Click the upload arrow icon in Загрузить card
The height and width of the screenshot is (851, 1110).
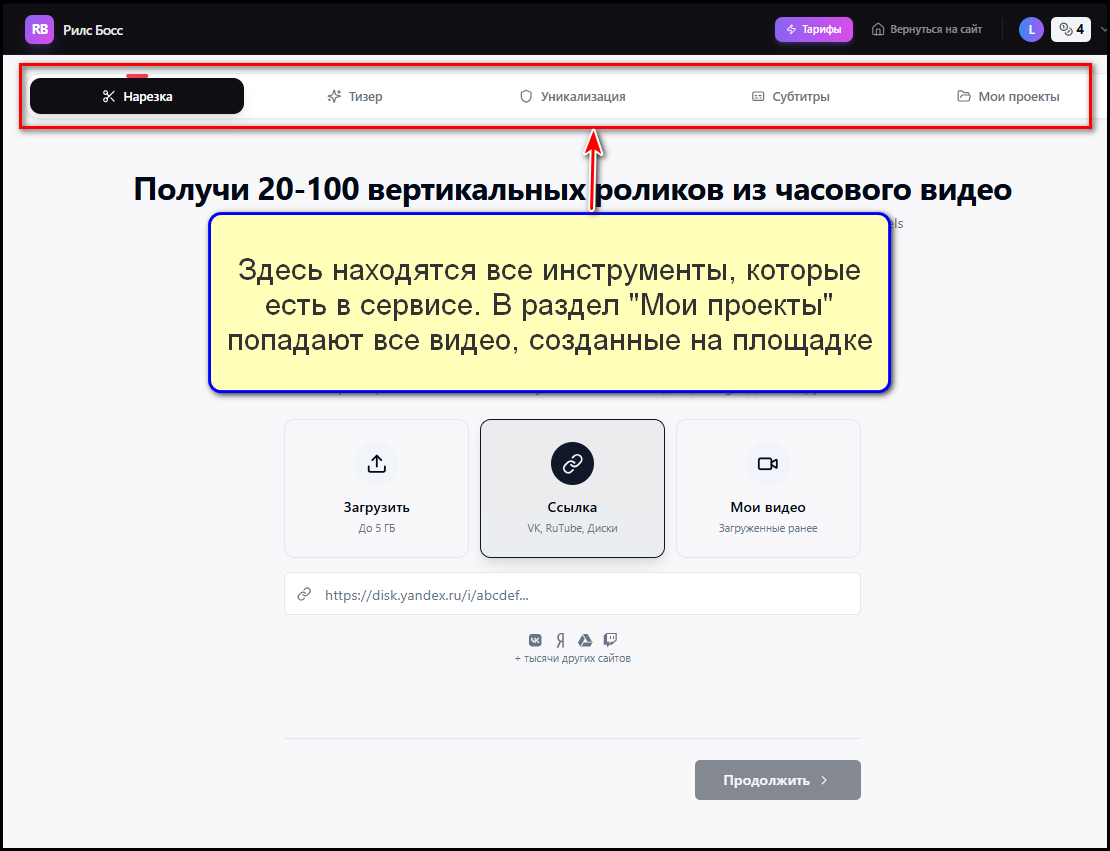tap(376, 464)
